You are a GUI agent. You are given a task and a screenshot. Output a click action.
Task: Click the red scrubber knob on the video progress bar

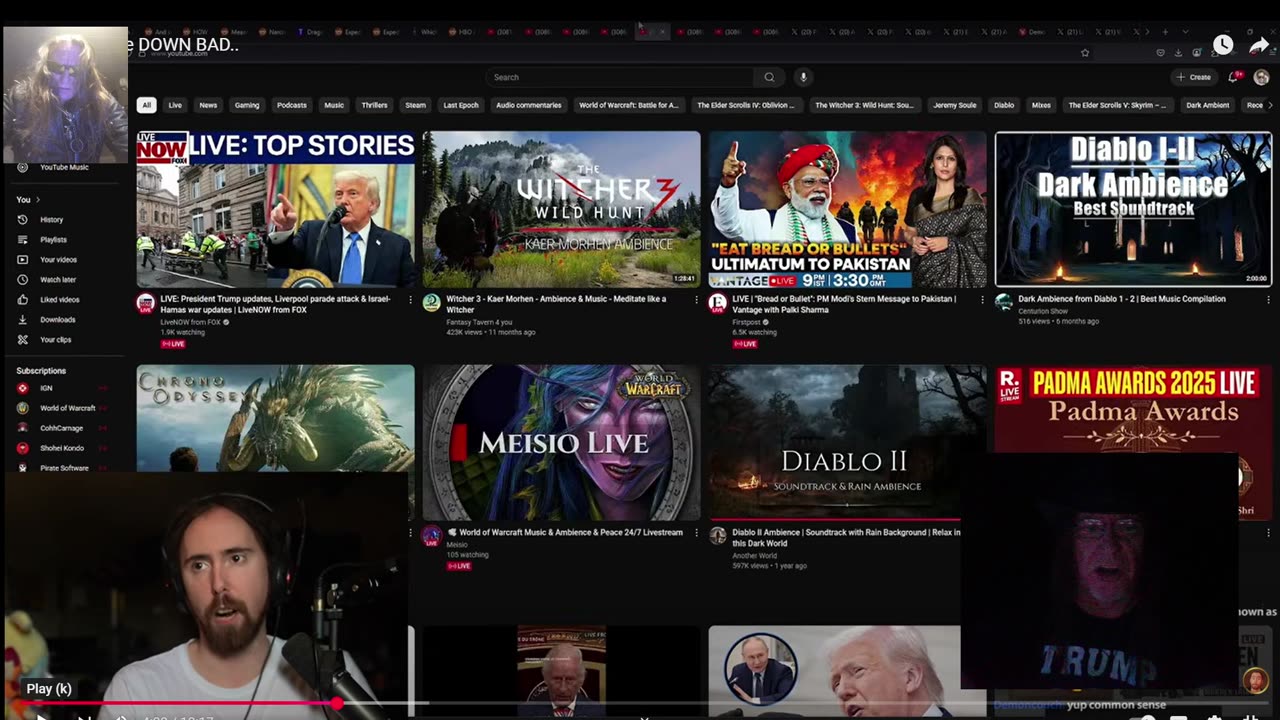[x=338, y=704]
